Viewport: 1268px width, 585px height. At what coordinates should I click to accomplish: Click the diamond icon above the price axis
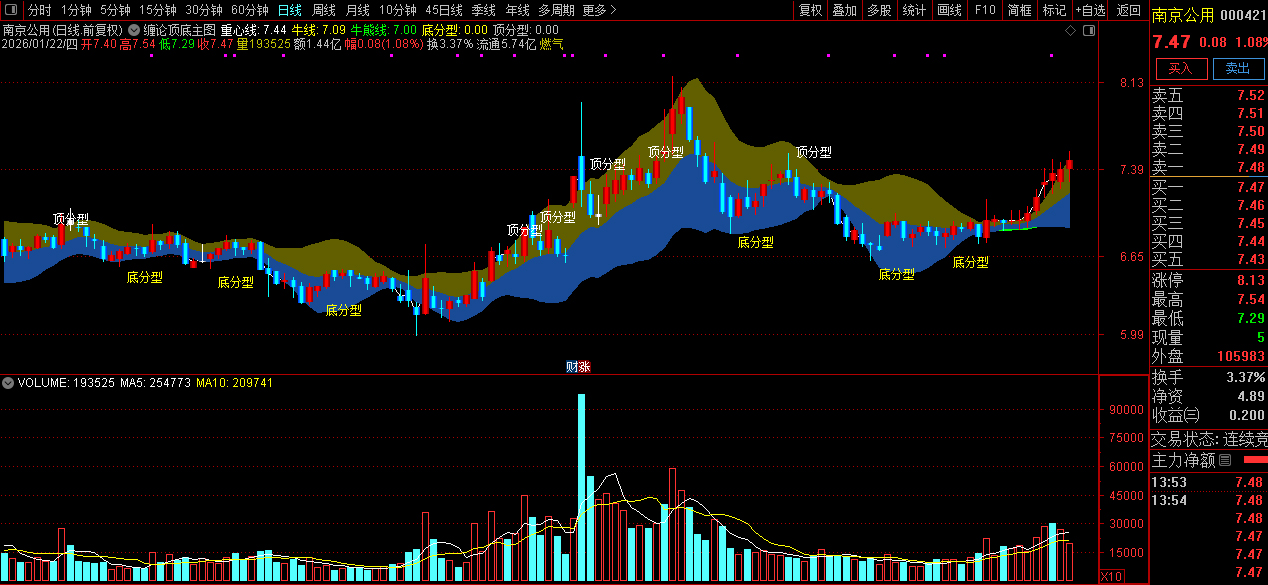tap(1071, 30)
